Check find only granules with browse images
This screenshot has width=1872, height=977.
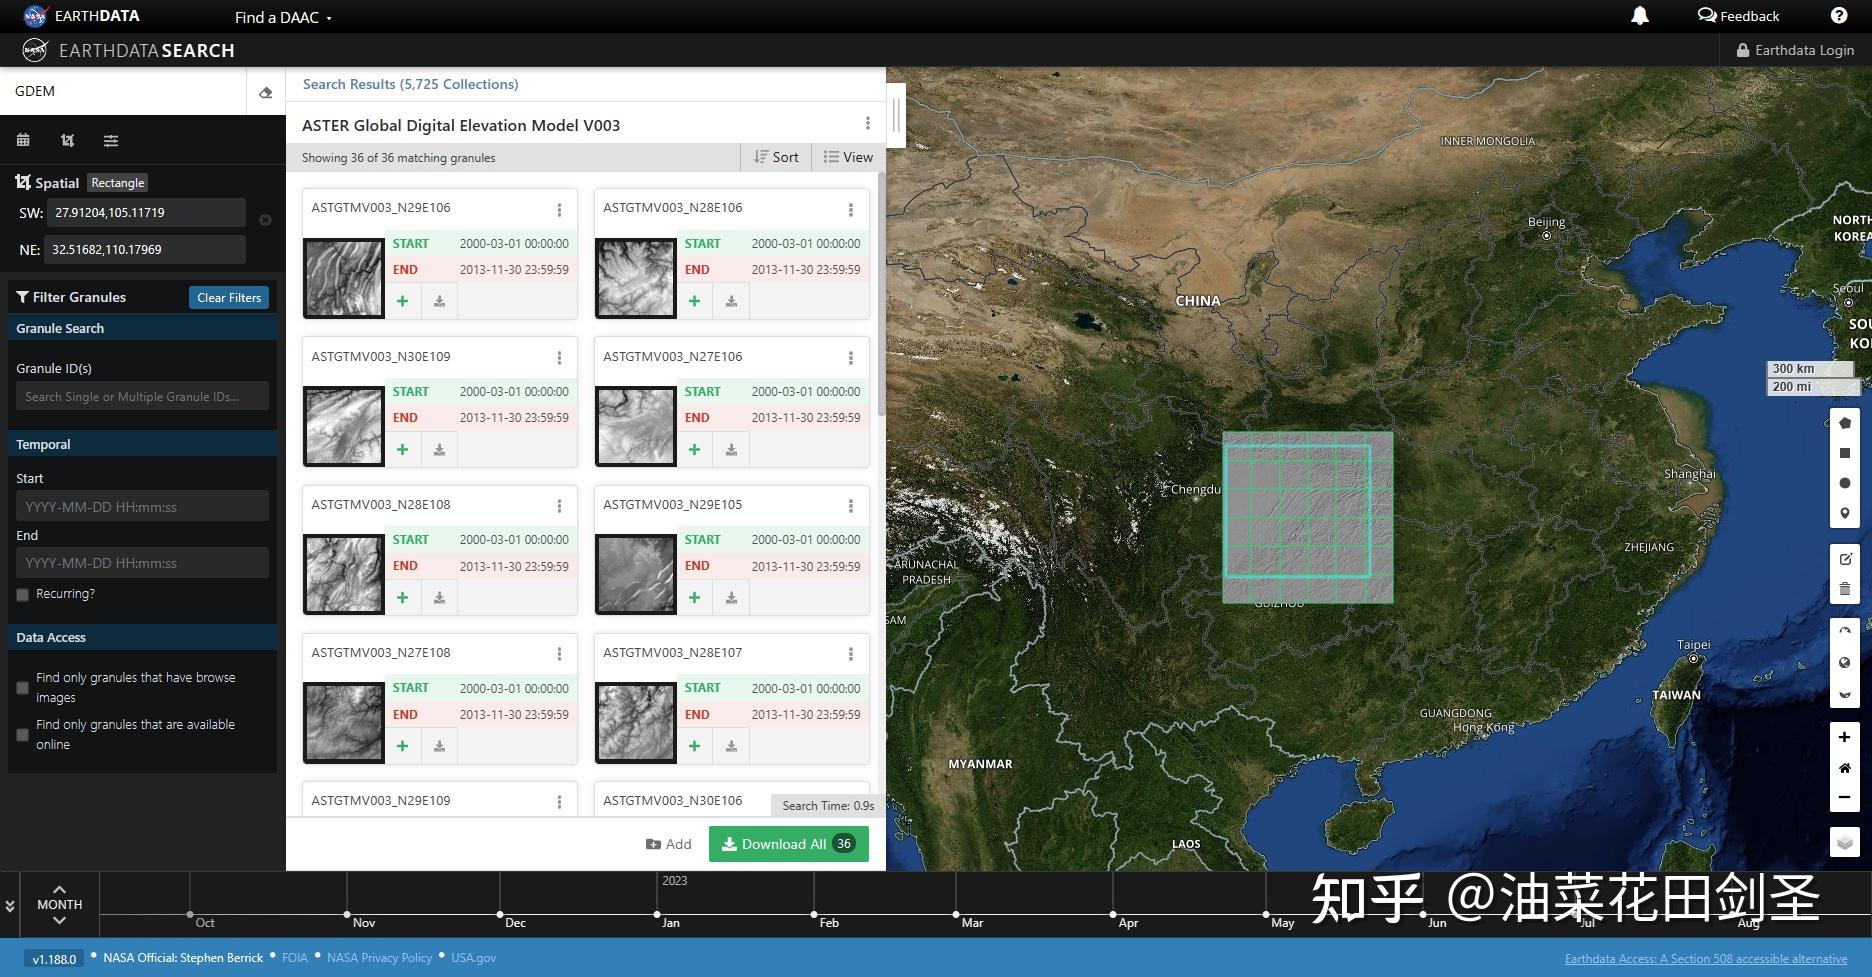[x=22, y=688]
